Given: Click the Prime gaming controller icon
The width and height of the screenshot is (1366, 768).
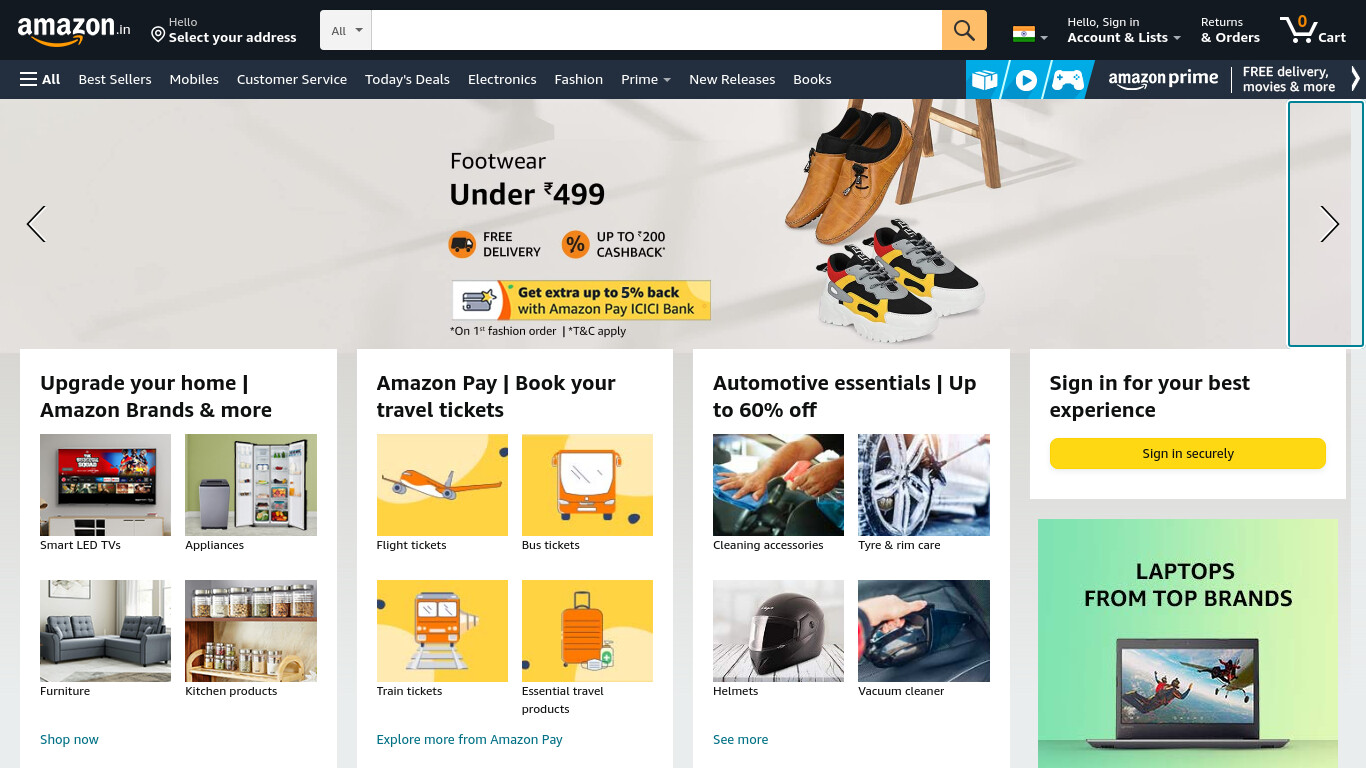Looking at the screenshot, I should (x=1067, y=80).
